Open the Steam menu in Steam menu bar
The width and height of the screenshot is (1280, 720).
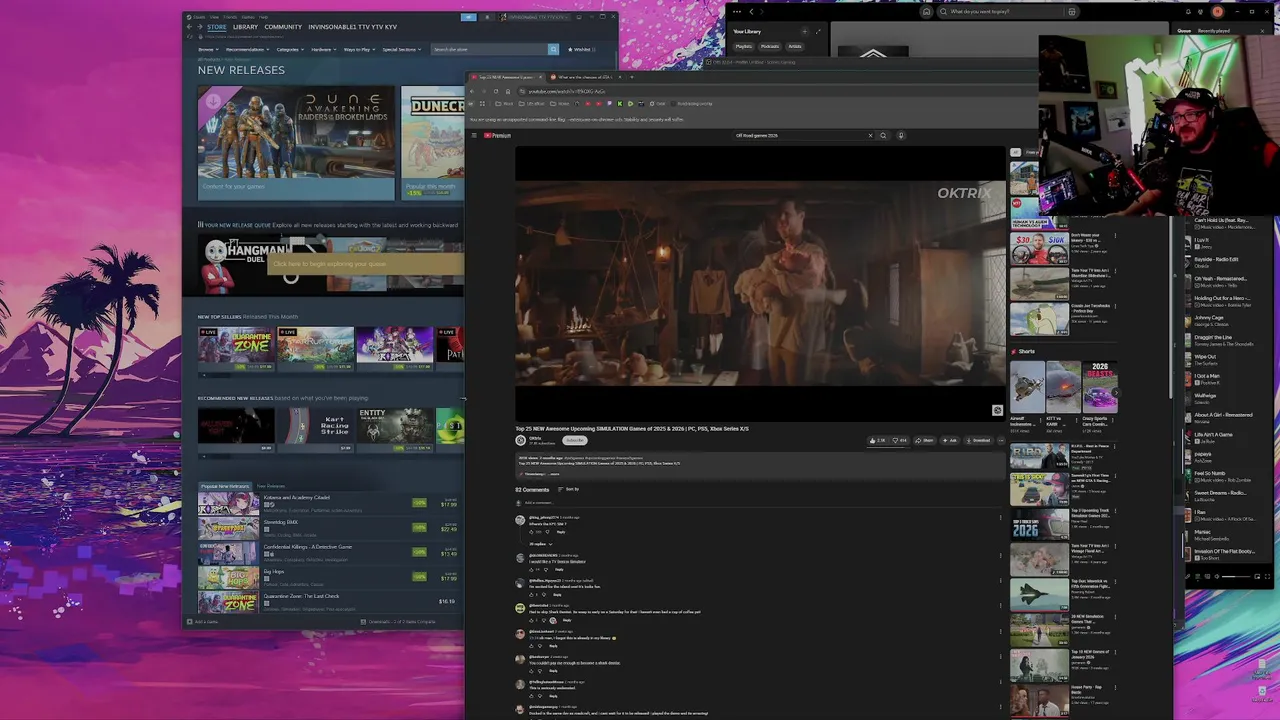(199, 17)
